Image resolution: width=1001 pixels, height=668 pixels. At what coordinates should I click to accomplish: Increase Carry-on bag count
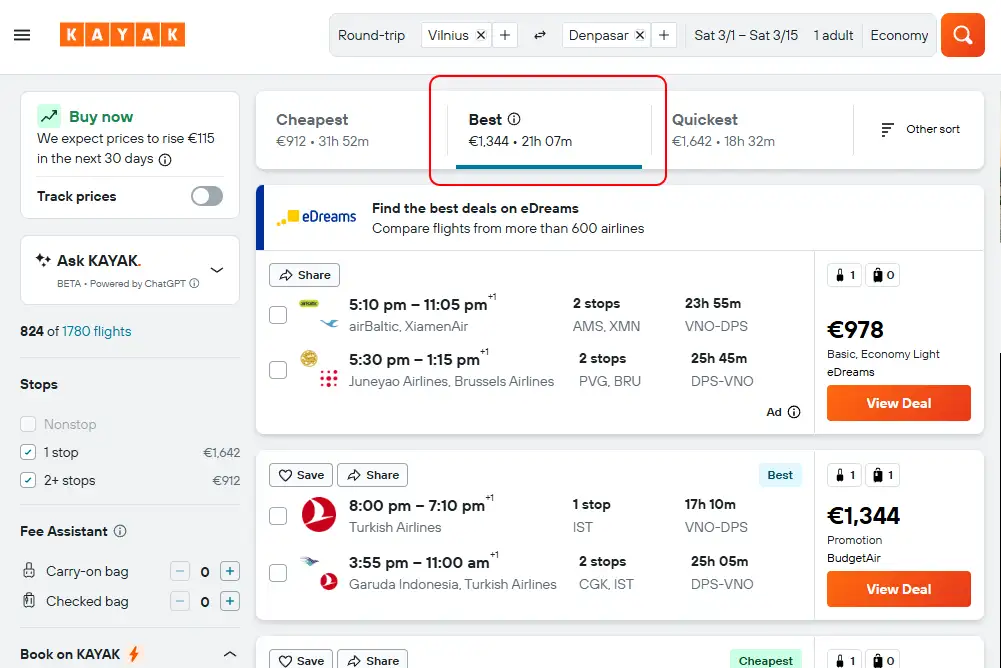(230, 572)
